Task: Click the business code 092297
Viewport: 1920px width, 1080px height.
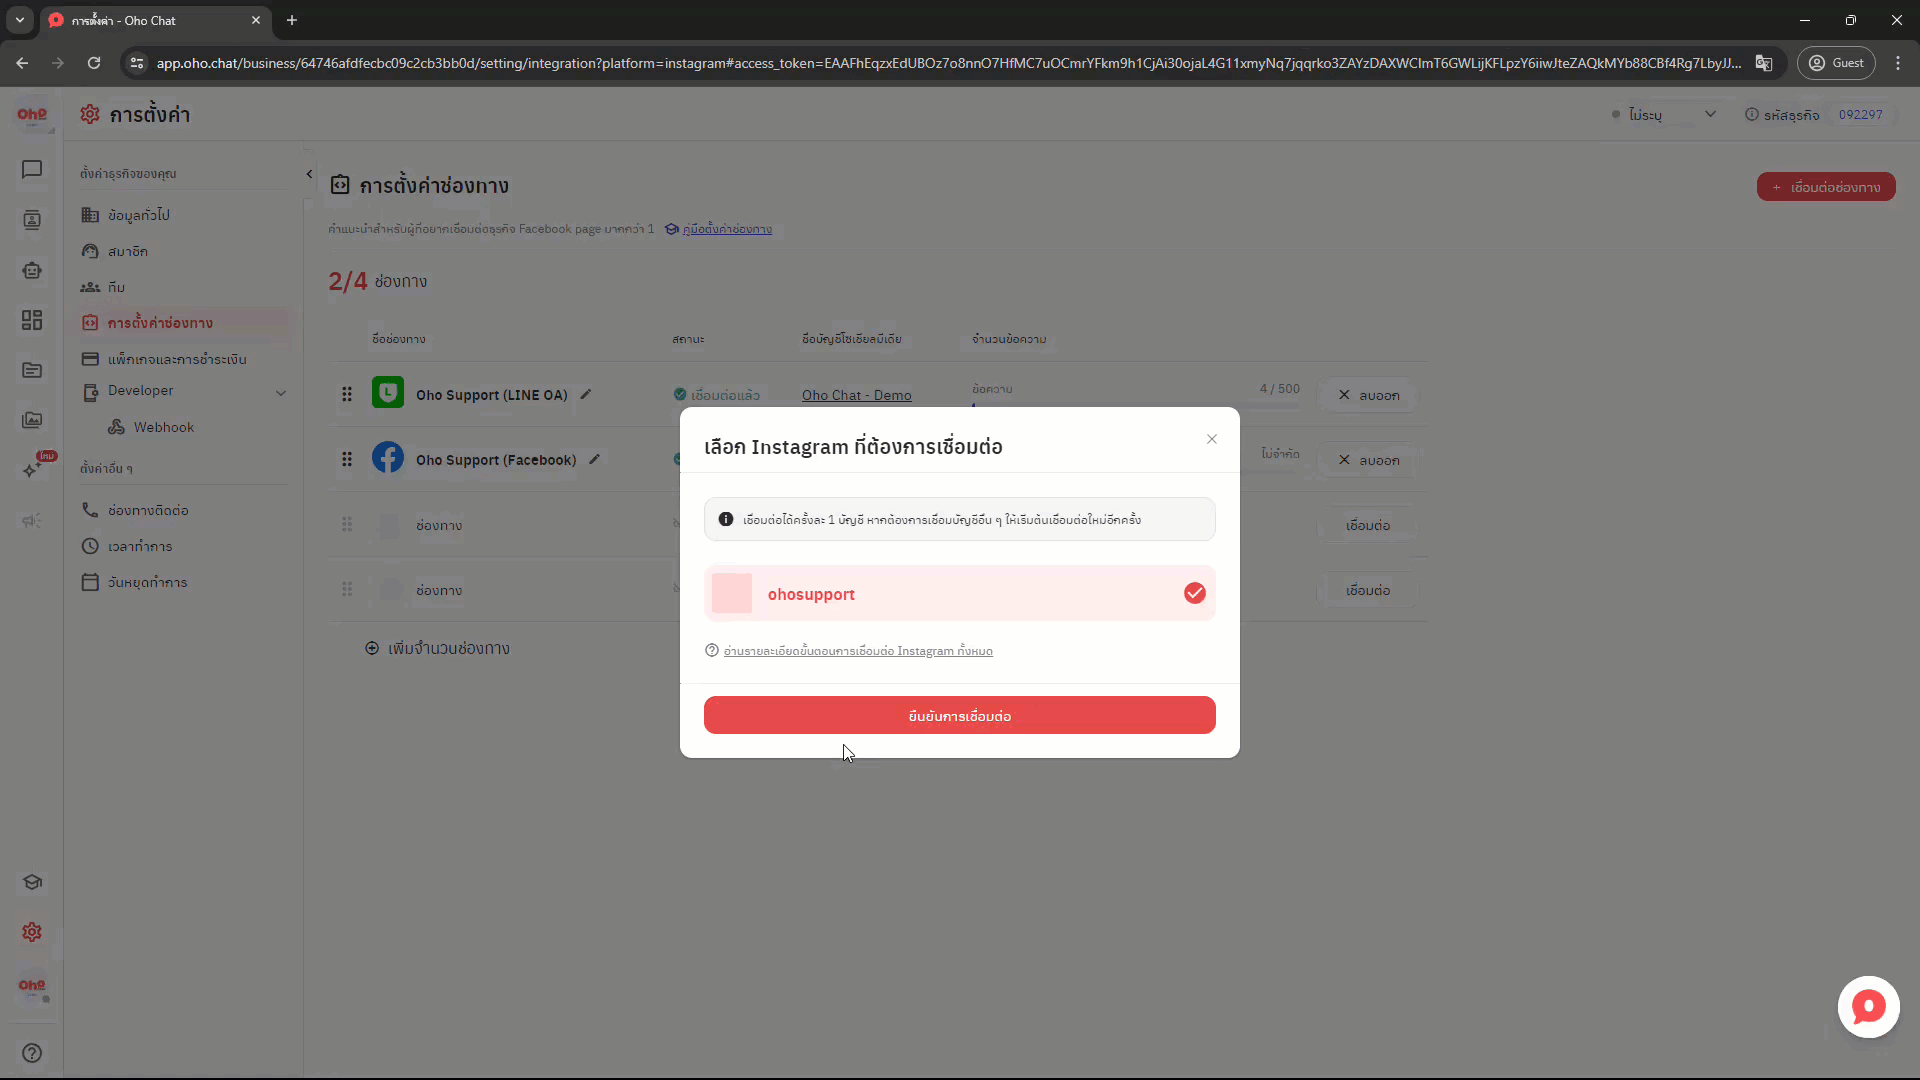Action: pos(1860,115)
